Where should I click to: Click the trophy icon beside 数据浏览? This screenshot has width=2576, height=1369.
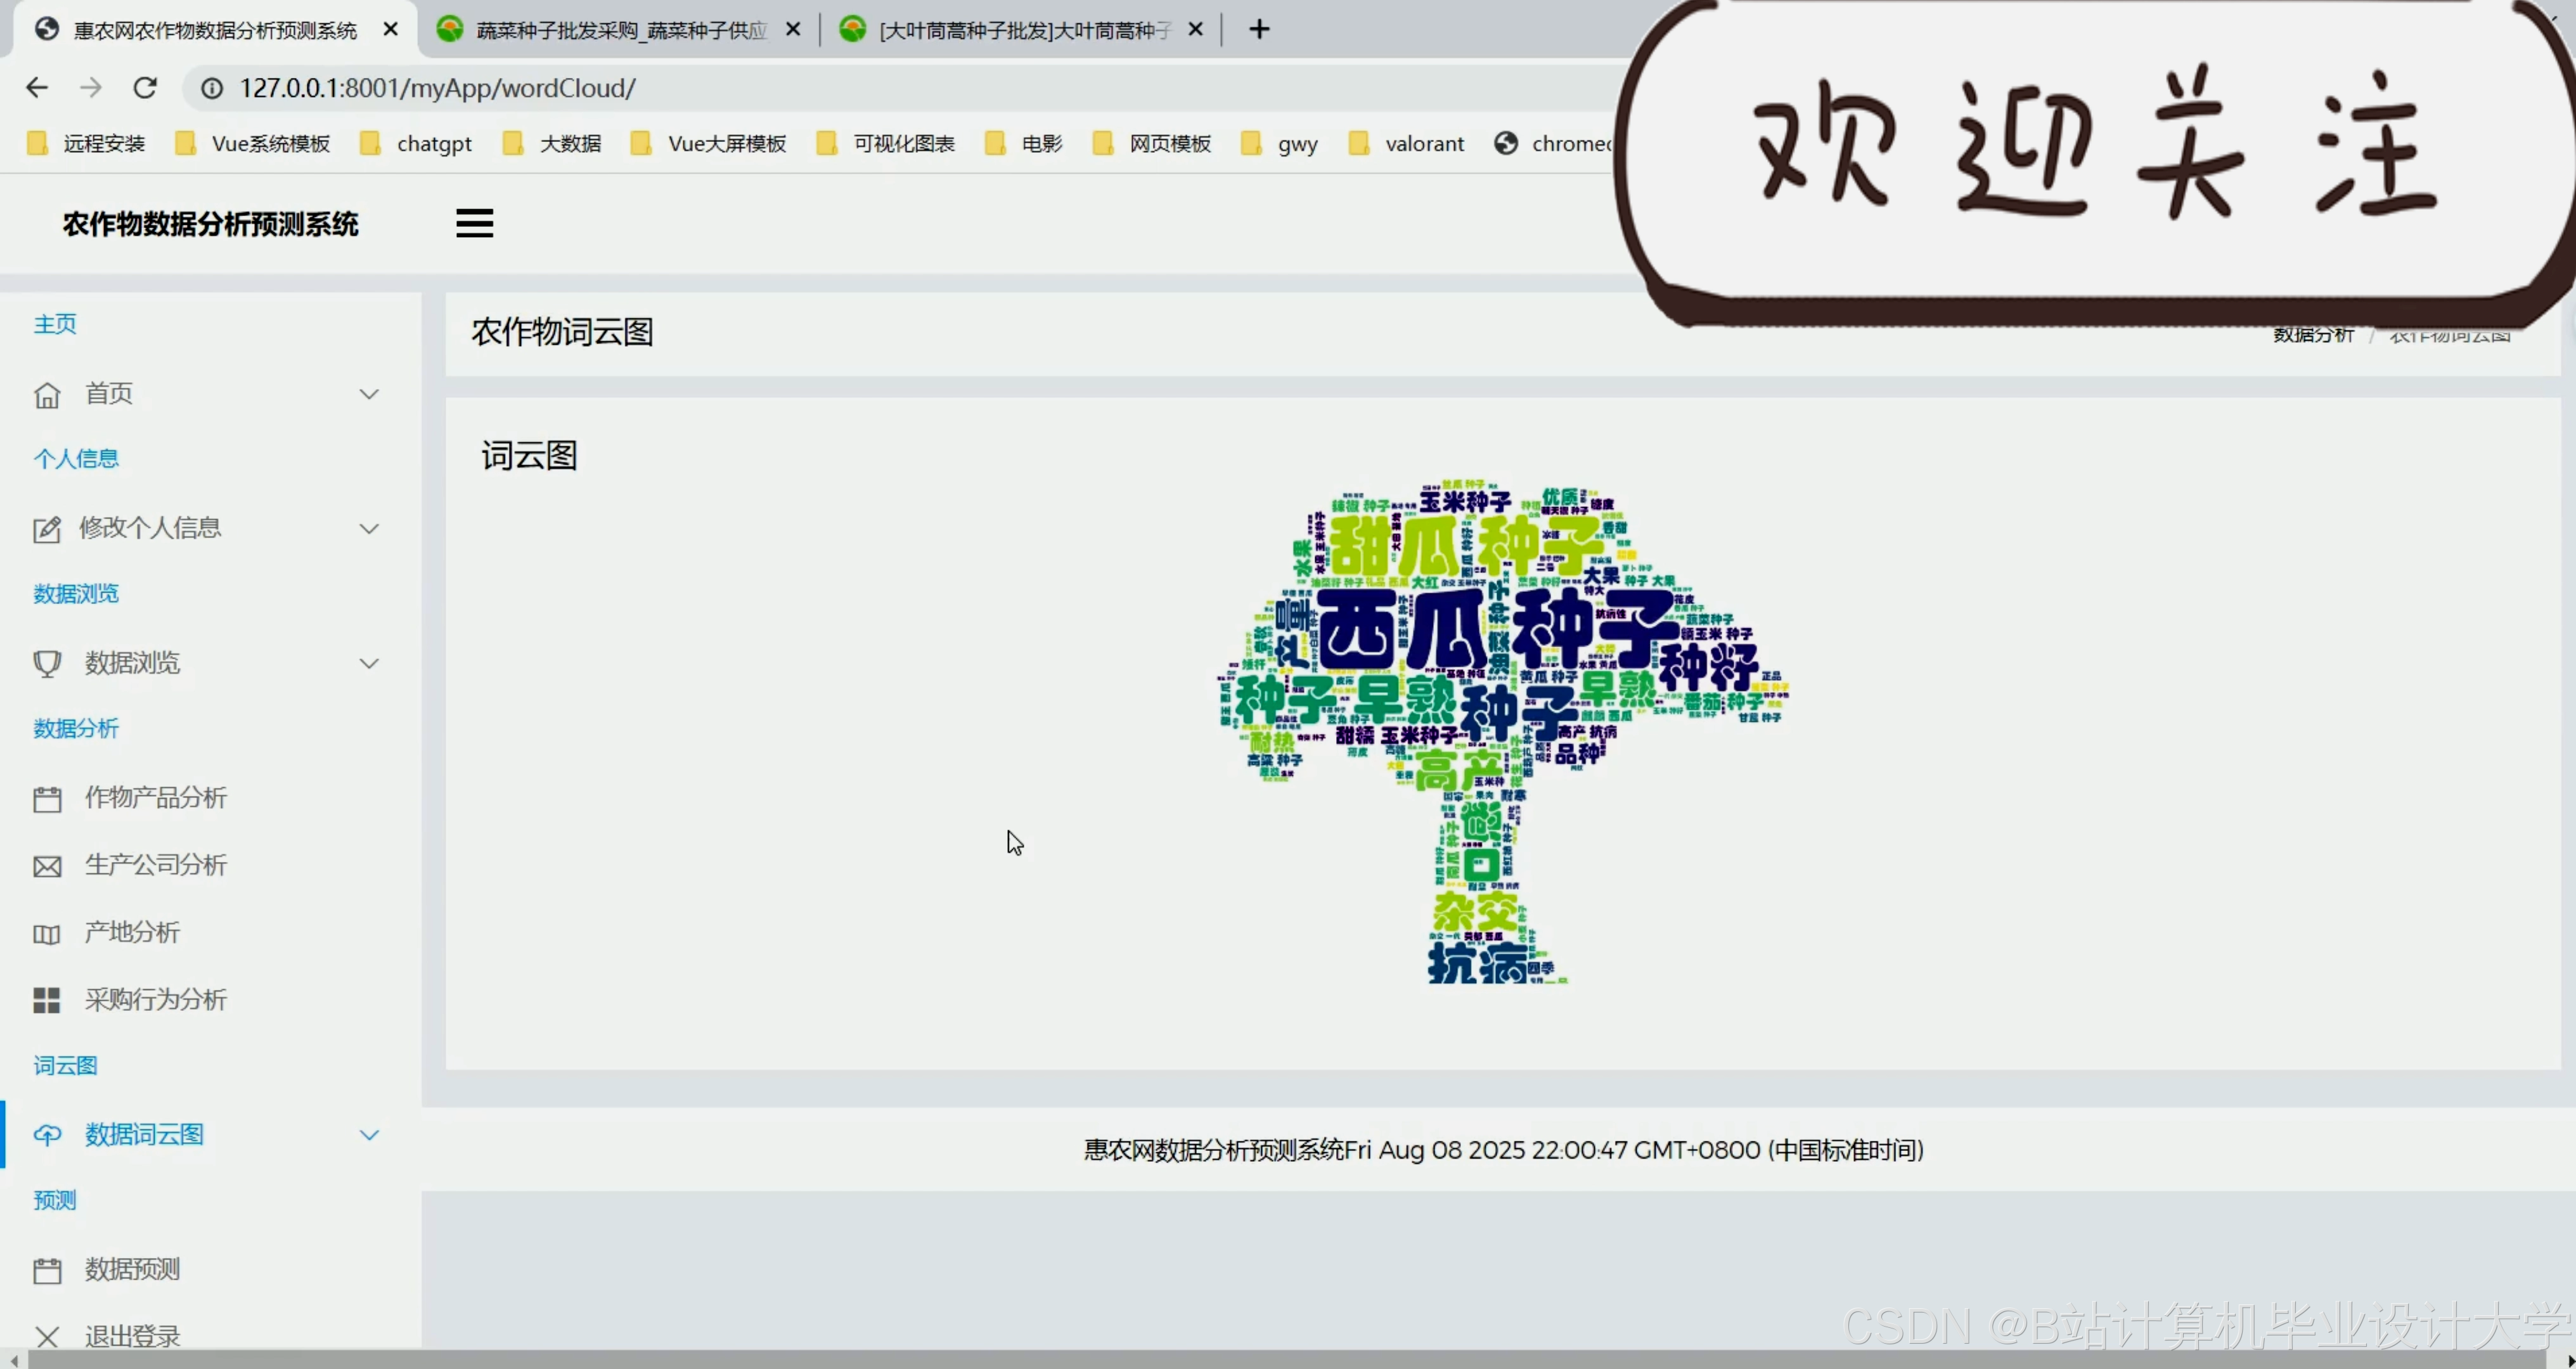click(x=47, y=663)
